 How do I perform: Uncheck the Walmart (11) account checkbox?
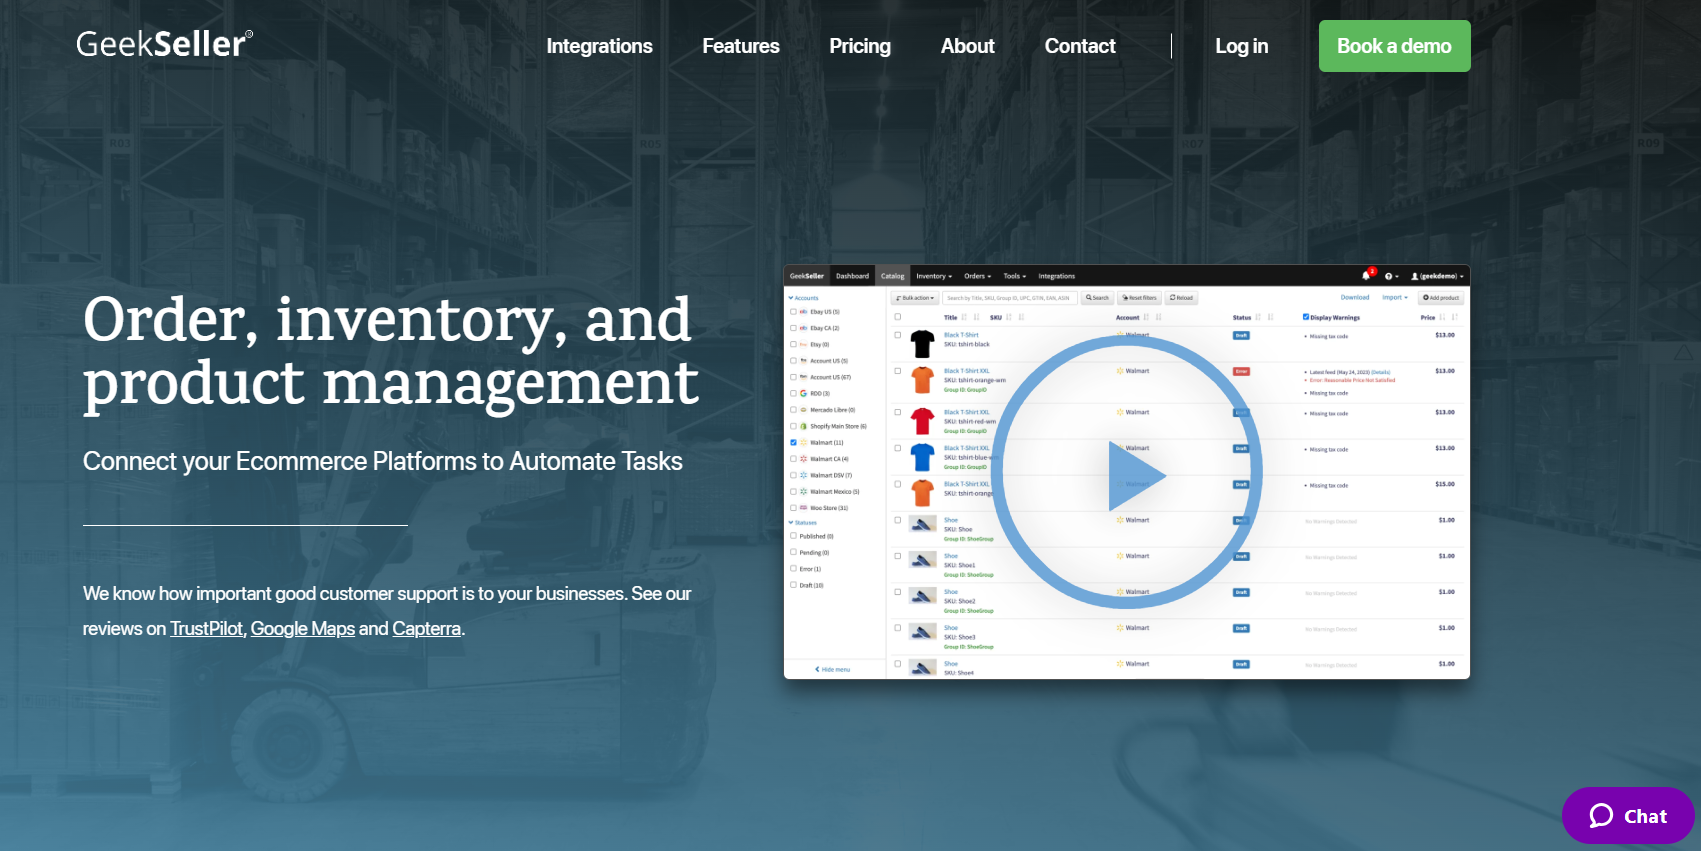[794, 442]
